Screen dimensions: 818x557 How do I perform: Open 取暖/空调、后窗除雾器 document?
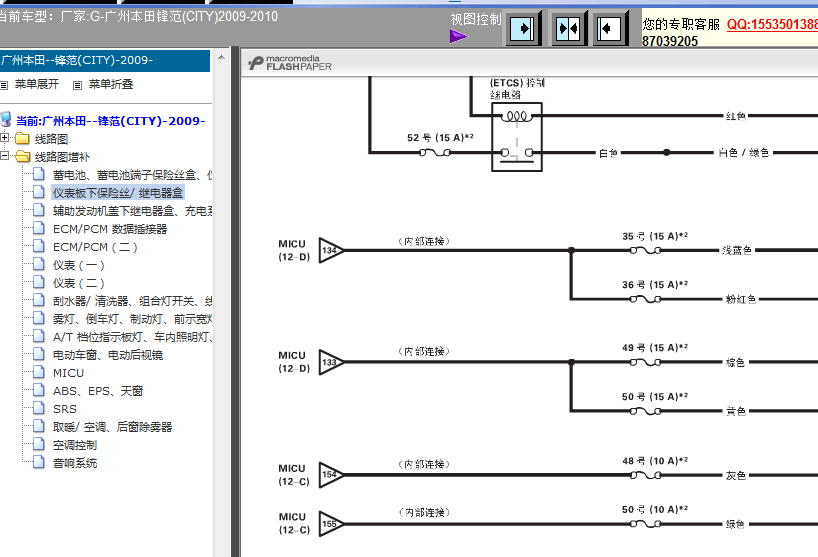[112, 427]
